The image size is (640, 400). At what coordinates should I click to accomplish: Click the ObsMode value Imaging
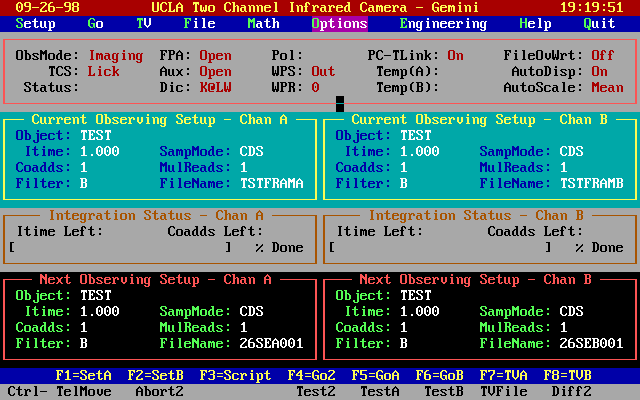click(x=116, y=56)
